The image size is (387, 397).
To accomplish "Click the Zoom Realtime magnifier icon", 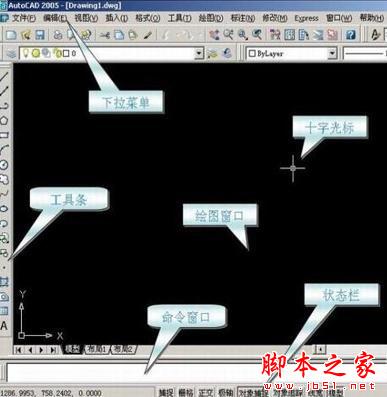I will point(228,35).
